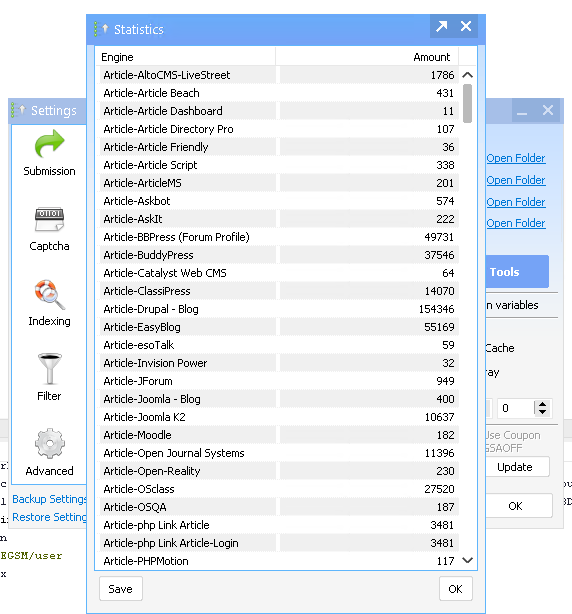Increase the numeric spinner value showing 0
The image size is (572, 614).
pyautogui.click(x=542, y=404)
